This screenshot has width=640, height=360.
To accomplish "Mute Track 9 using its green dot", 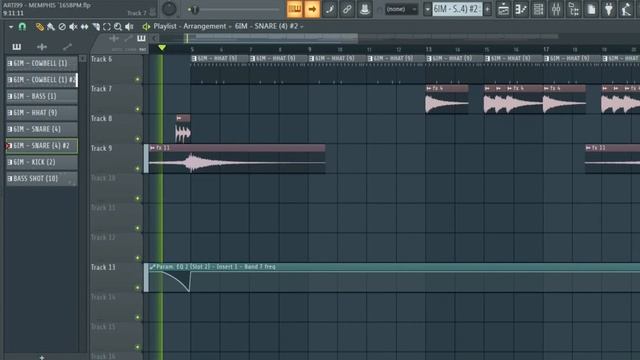I will coord(138,169).
